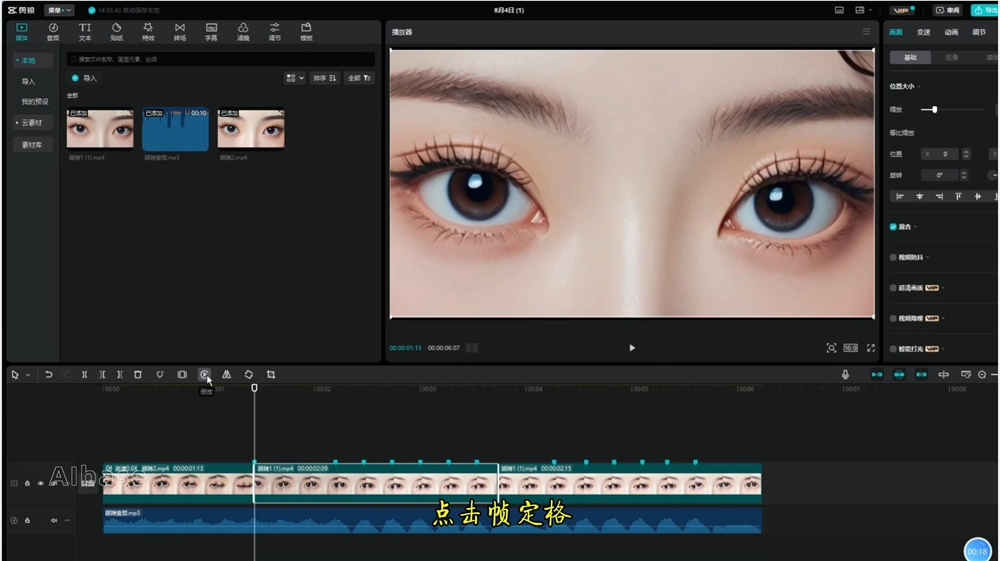This screenshot has height=561, width=1000.
Task: Click the undo arrow in timeline toolbar
Action: click(x=48, y=375)
